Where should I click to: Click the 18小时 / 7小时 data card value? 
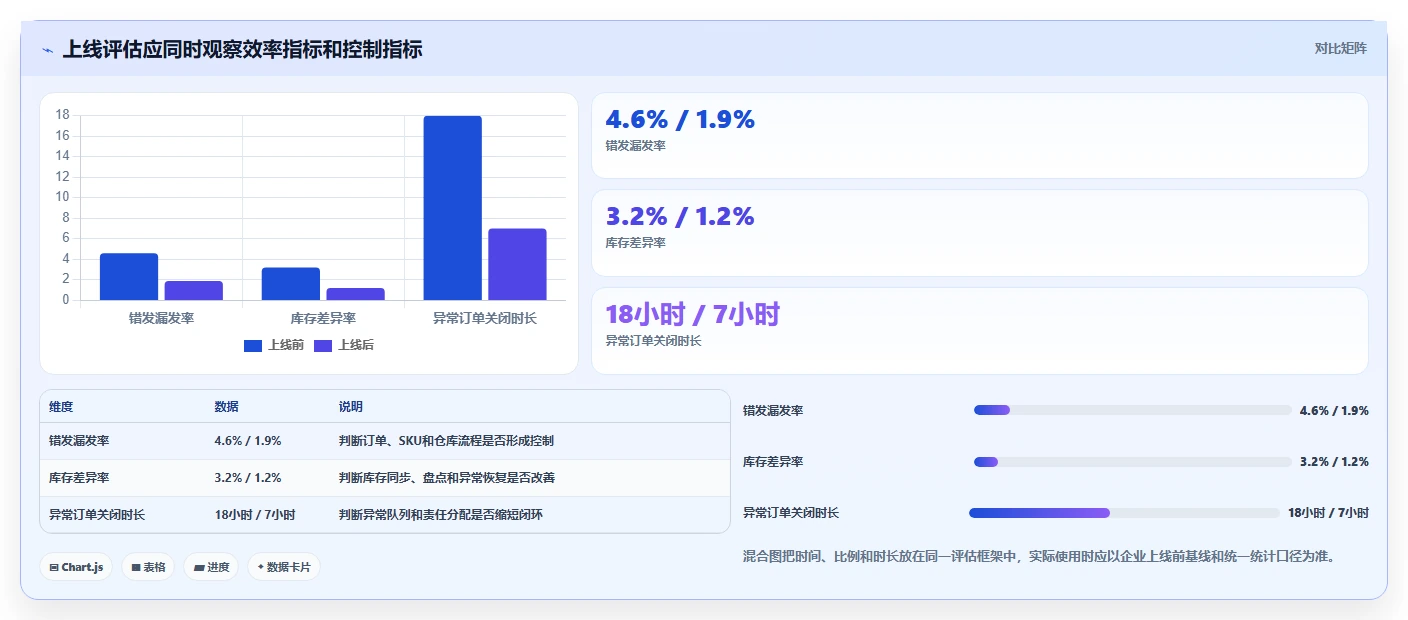click(x=692, y=314)
